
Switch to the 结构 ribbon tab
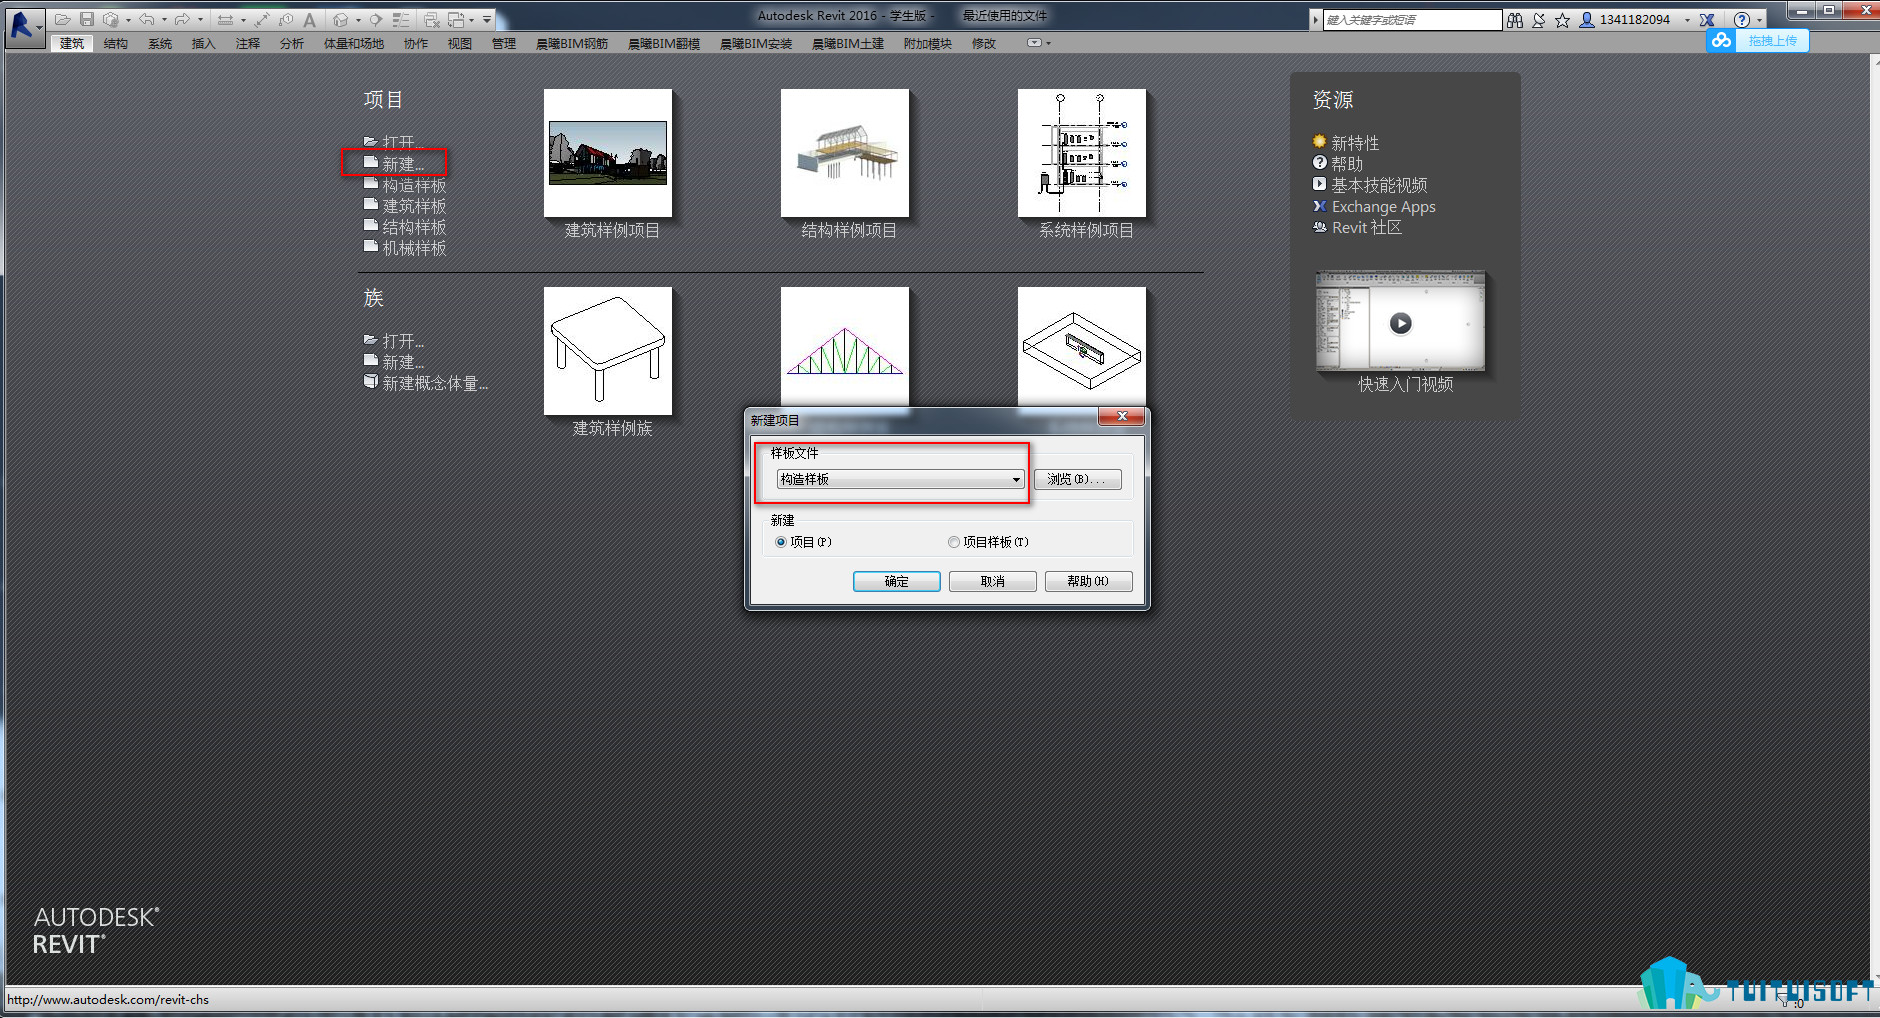pos(116,44)
